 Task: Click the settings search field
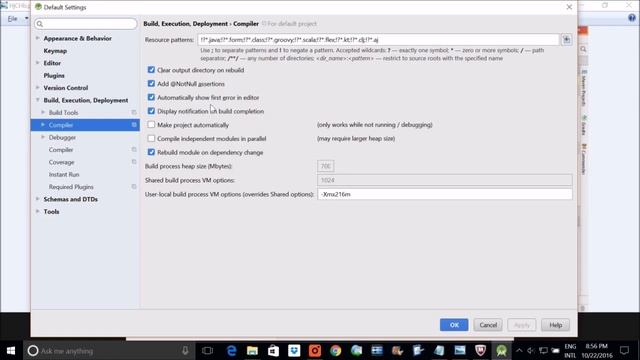(86, 24)
